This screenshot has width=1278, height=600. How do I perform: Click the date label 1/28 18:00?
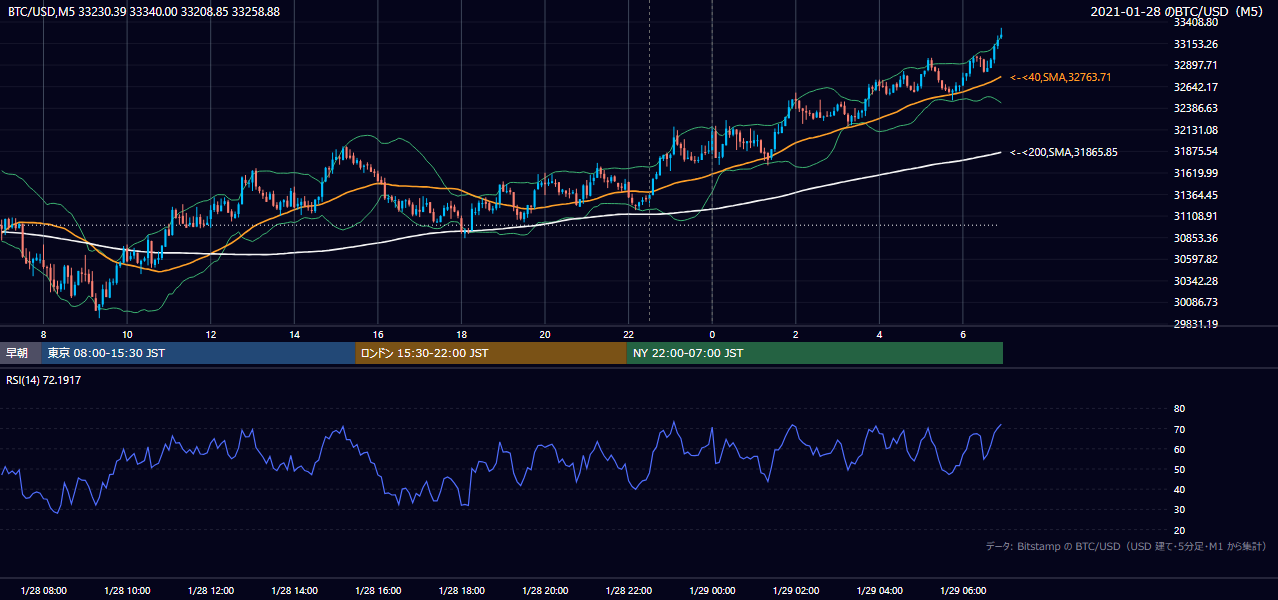[461, 591]
